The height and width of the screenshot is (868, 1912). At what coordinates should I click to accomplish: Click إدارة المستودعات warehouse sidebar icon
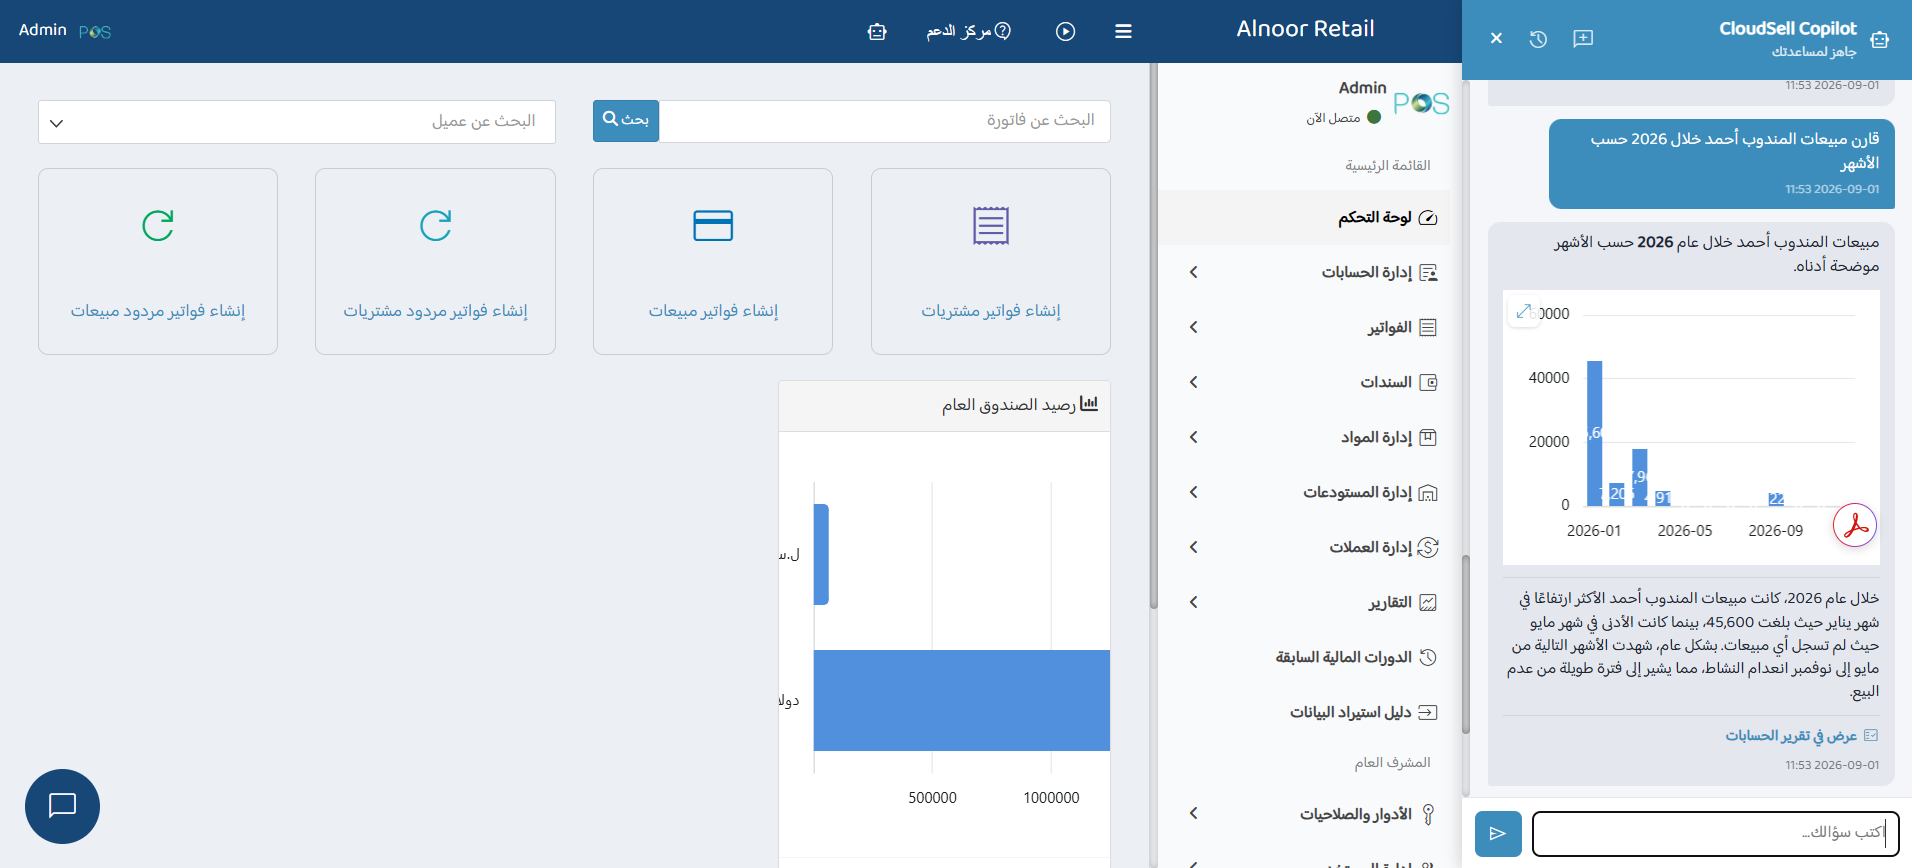[x=1428, y=492]
